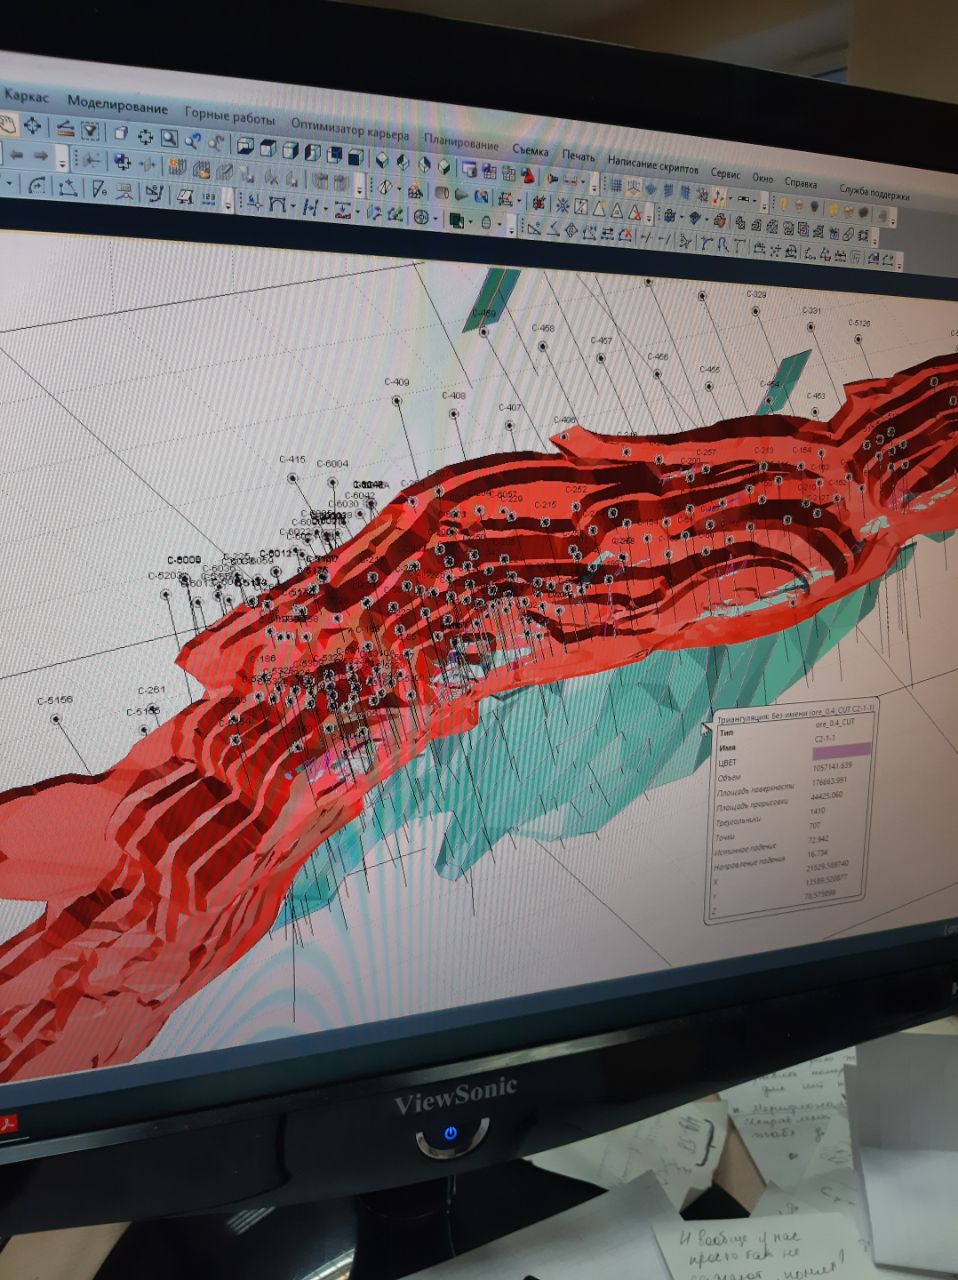Click the zoom undo magnifier icon

193,141
